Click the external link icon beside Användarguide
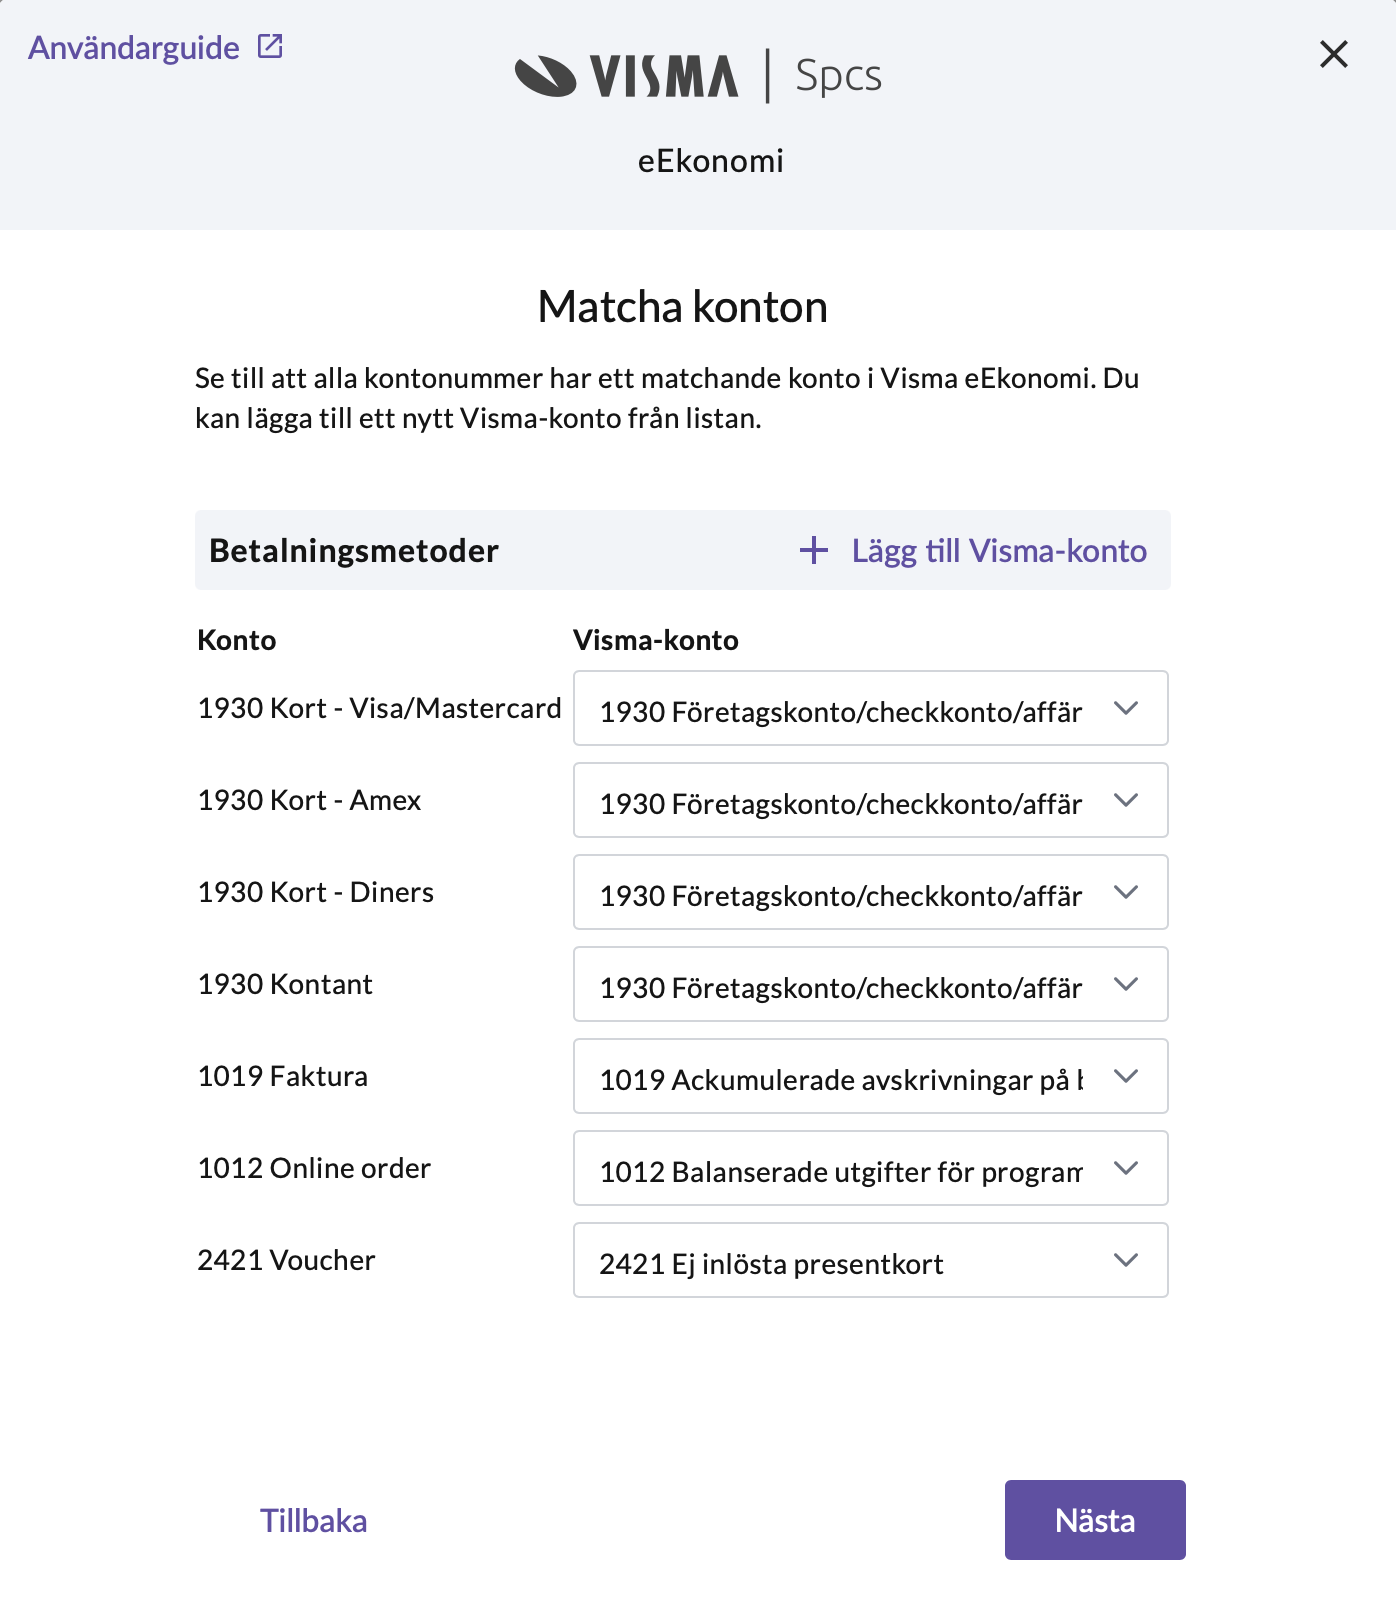The height and width of the screenshot is (1622, 1396). coord(270,46)
